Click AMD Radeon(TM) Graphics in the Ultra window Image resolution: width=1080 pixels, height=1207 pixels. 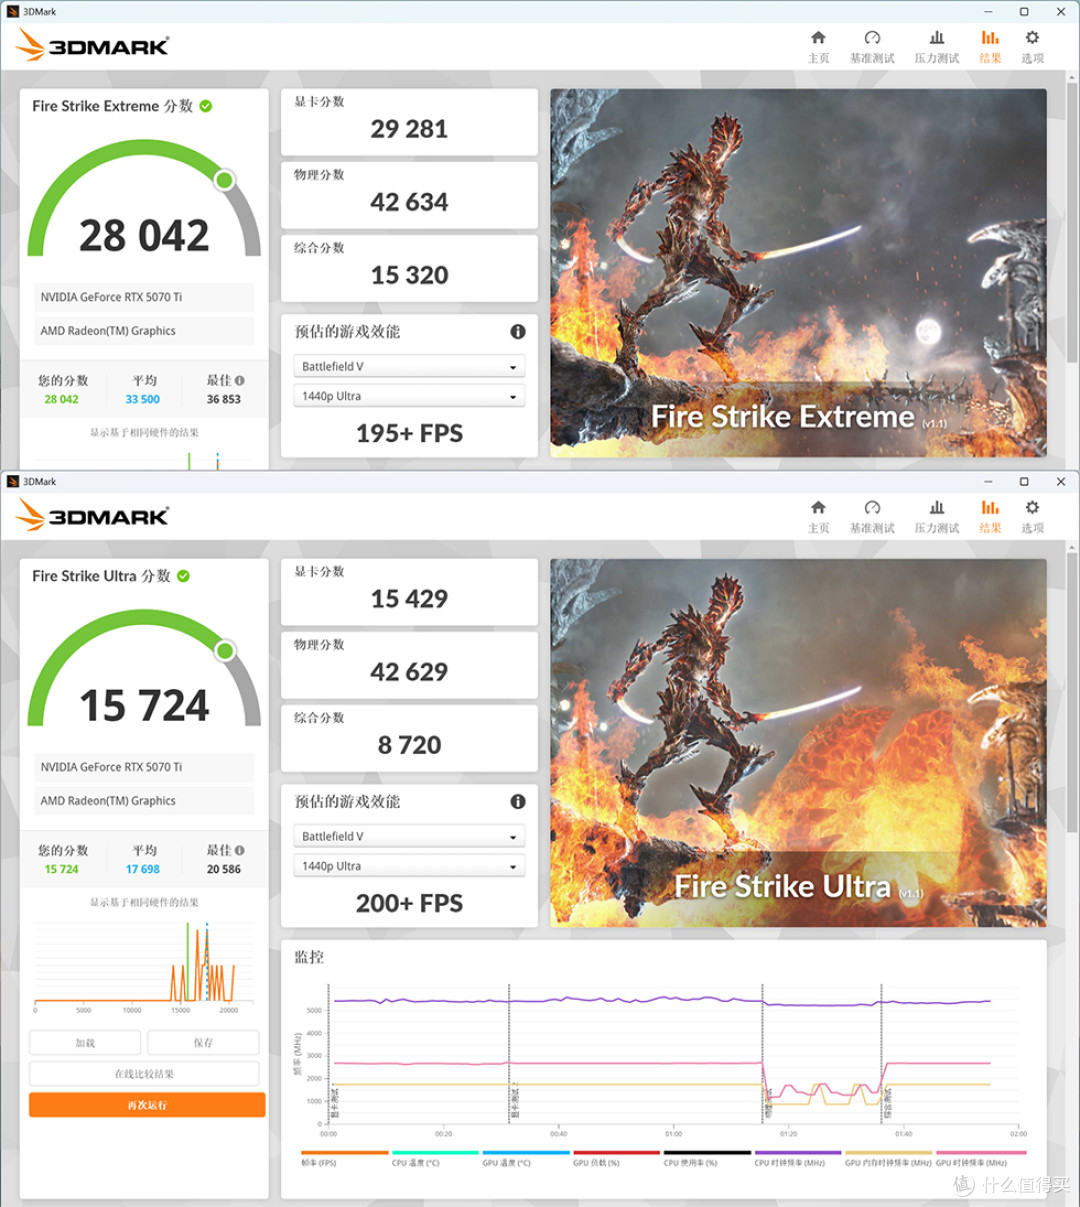coord(144,801)
